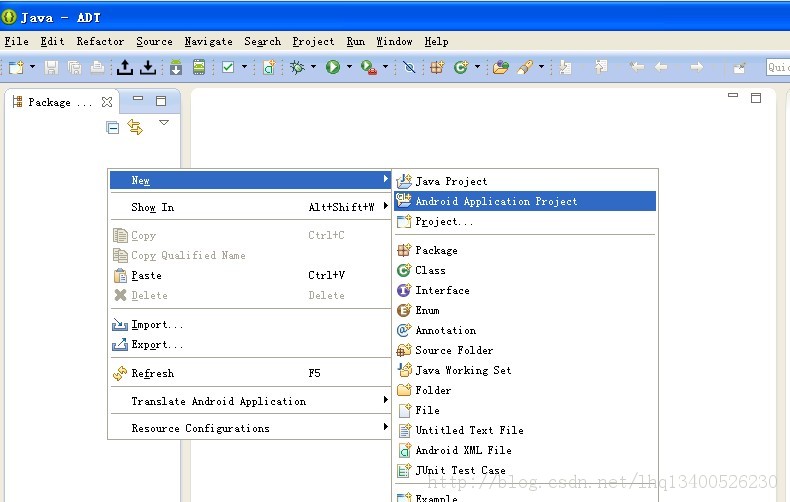Image resolution: width=790 pixels, height=502 pixels.
Task: Open the Source menu
Action: click(x=154, y=41)
